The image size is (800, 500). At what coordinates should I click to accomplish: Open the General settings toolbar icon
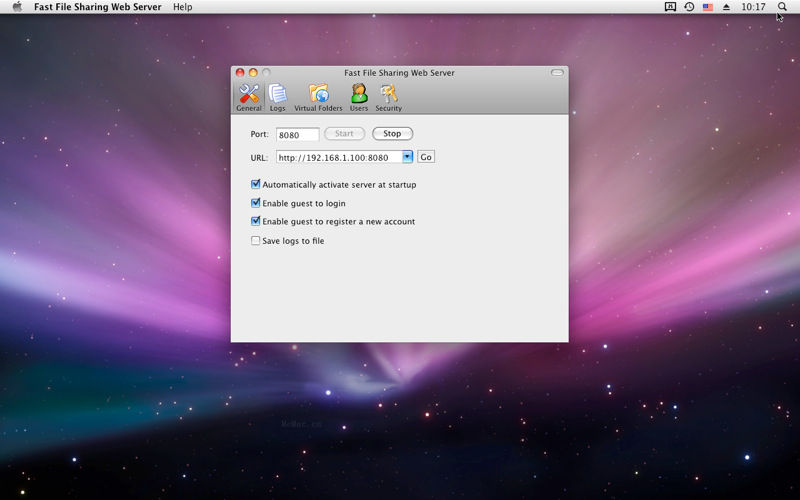tap(249, 97)
